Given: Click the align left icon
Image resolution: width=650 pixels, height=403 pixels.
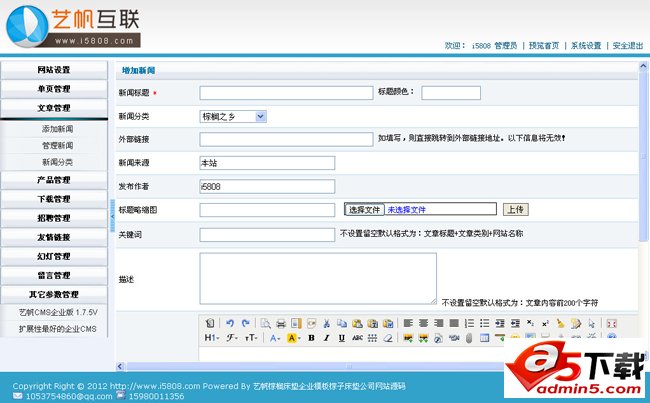Looking at the screenshot, I should click(x=409, y=323).
